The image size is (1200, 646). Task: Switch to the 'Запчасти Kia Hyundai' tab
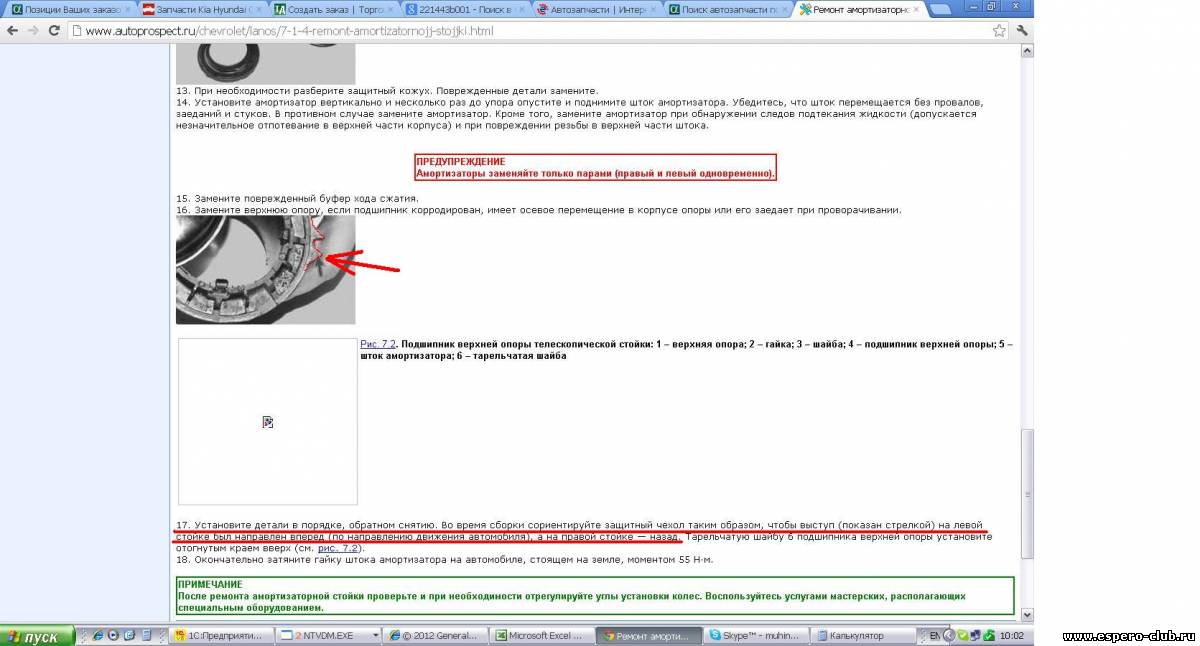(x=201, y=9)
